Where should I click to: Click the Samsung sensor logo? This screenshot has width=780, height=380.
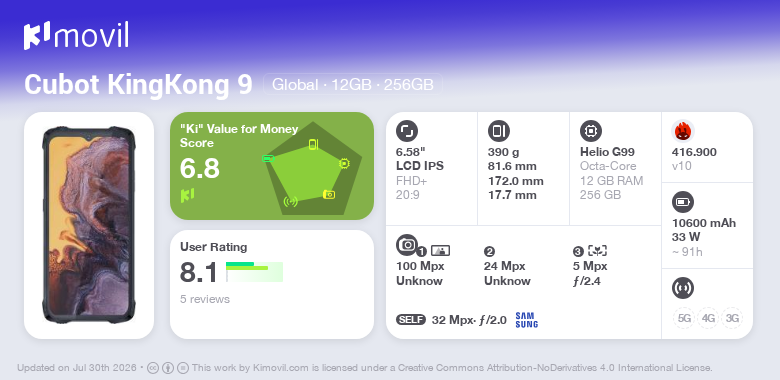[527, 320]
